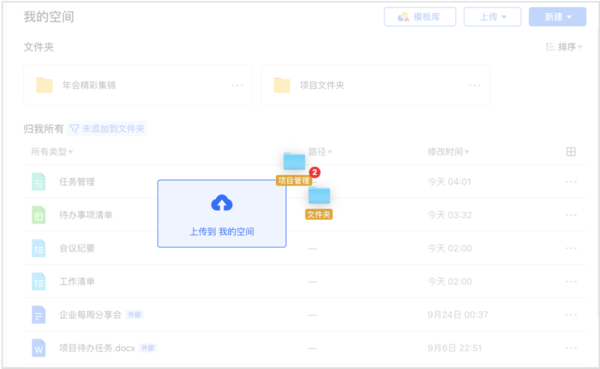Open more options for 工作清单 row
The image size is (600, 369).
coord(571,282)
